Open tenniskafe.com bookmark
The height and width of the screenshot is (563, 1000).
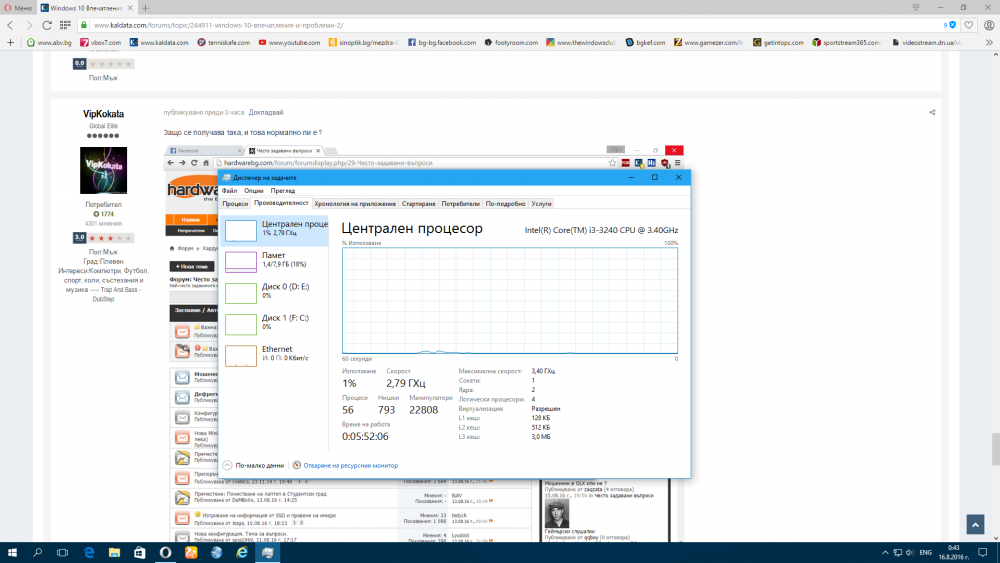click(x=223, y=42)
